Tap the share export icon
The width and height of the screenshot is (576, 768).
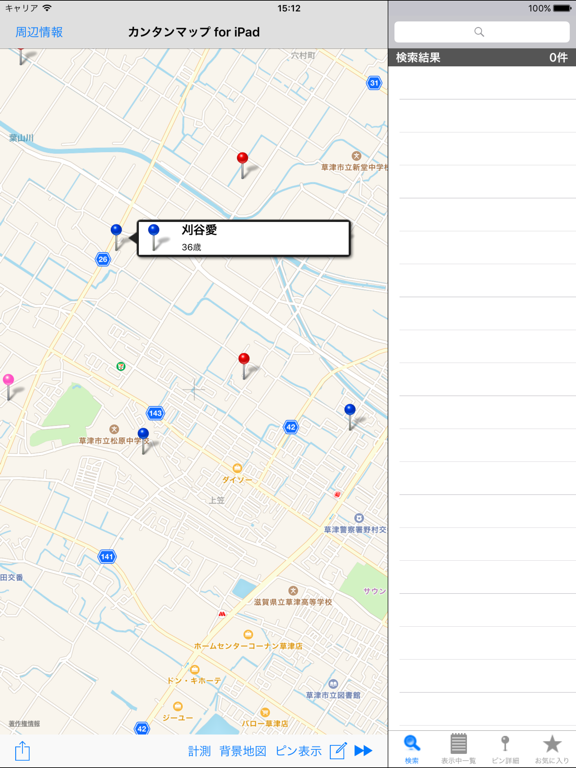(22, 750)
